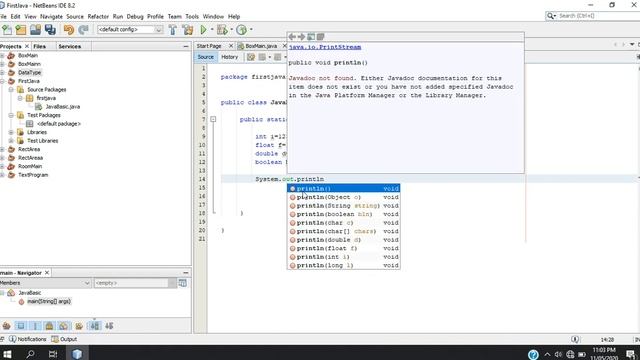
Task: Open the Help question mark tray icon
Action: coord(533,354)
